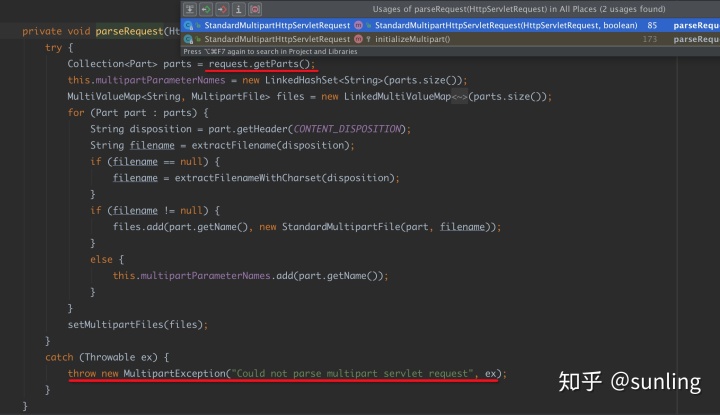Click the 'else' keyword

pyautogui.click(x=101, y=259)
